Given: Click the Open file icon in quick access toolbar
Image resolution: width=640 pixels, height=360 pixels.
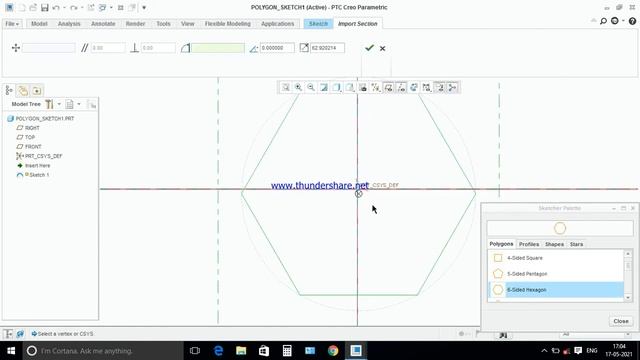Looking at the screenshot, I should coord(33,7).
